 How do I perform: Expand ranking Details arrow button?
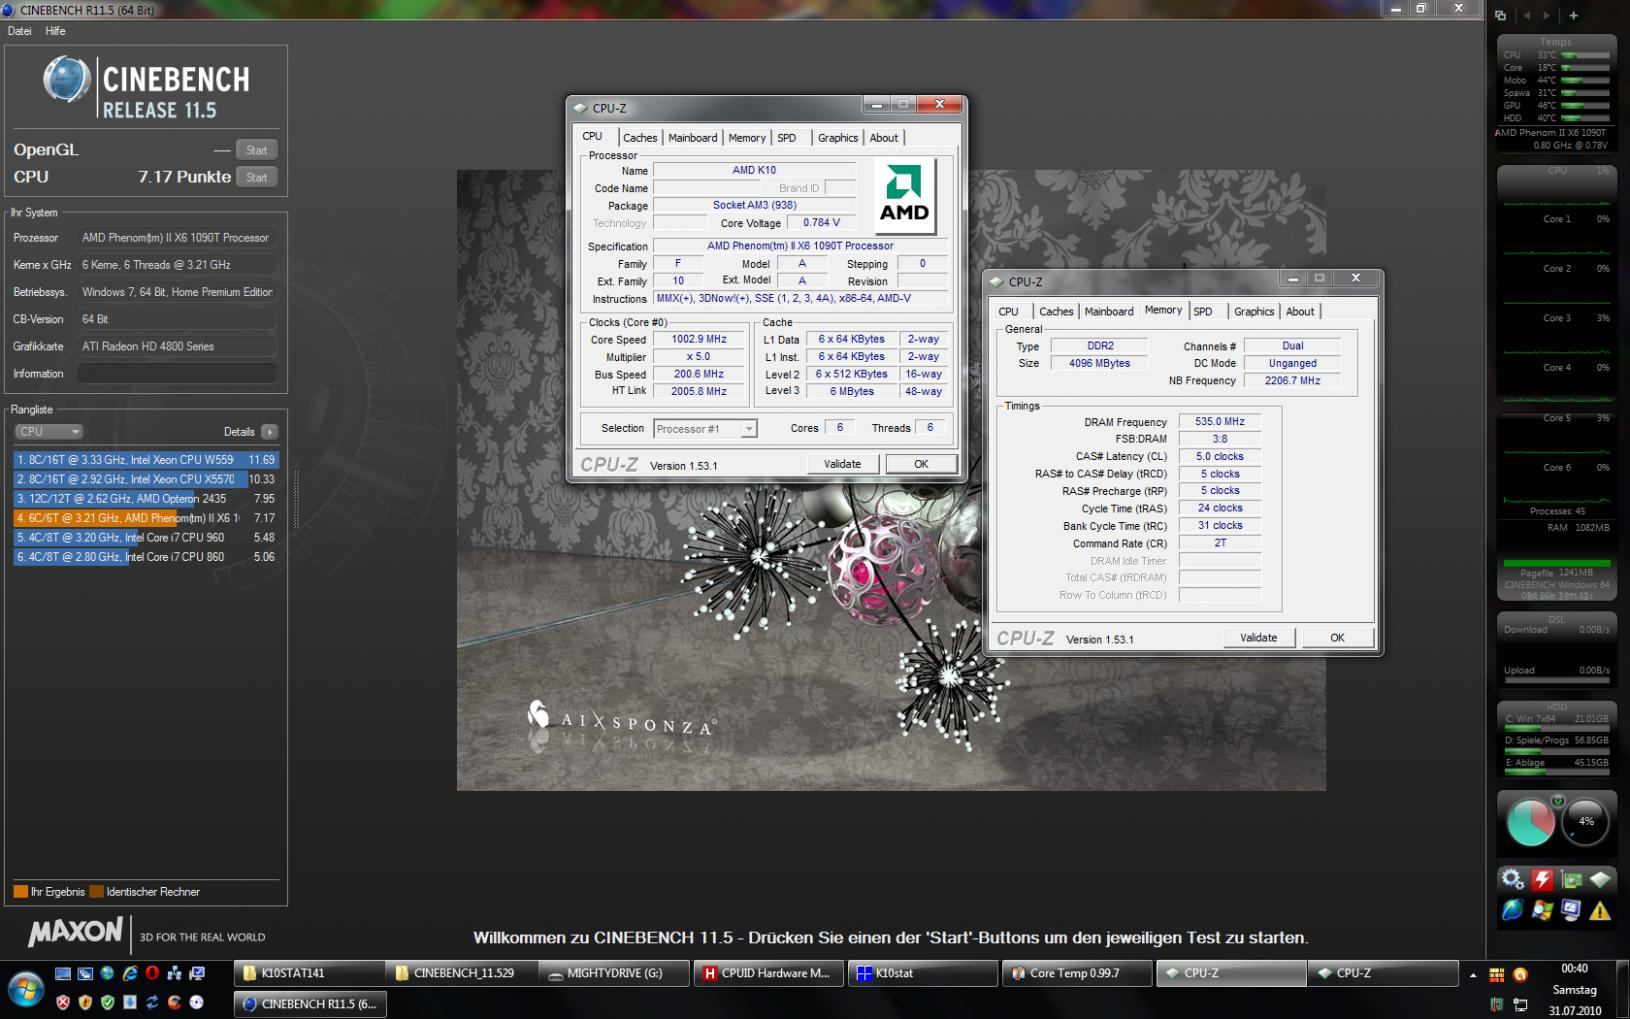click(269, 432)
